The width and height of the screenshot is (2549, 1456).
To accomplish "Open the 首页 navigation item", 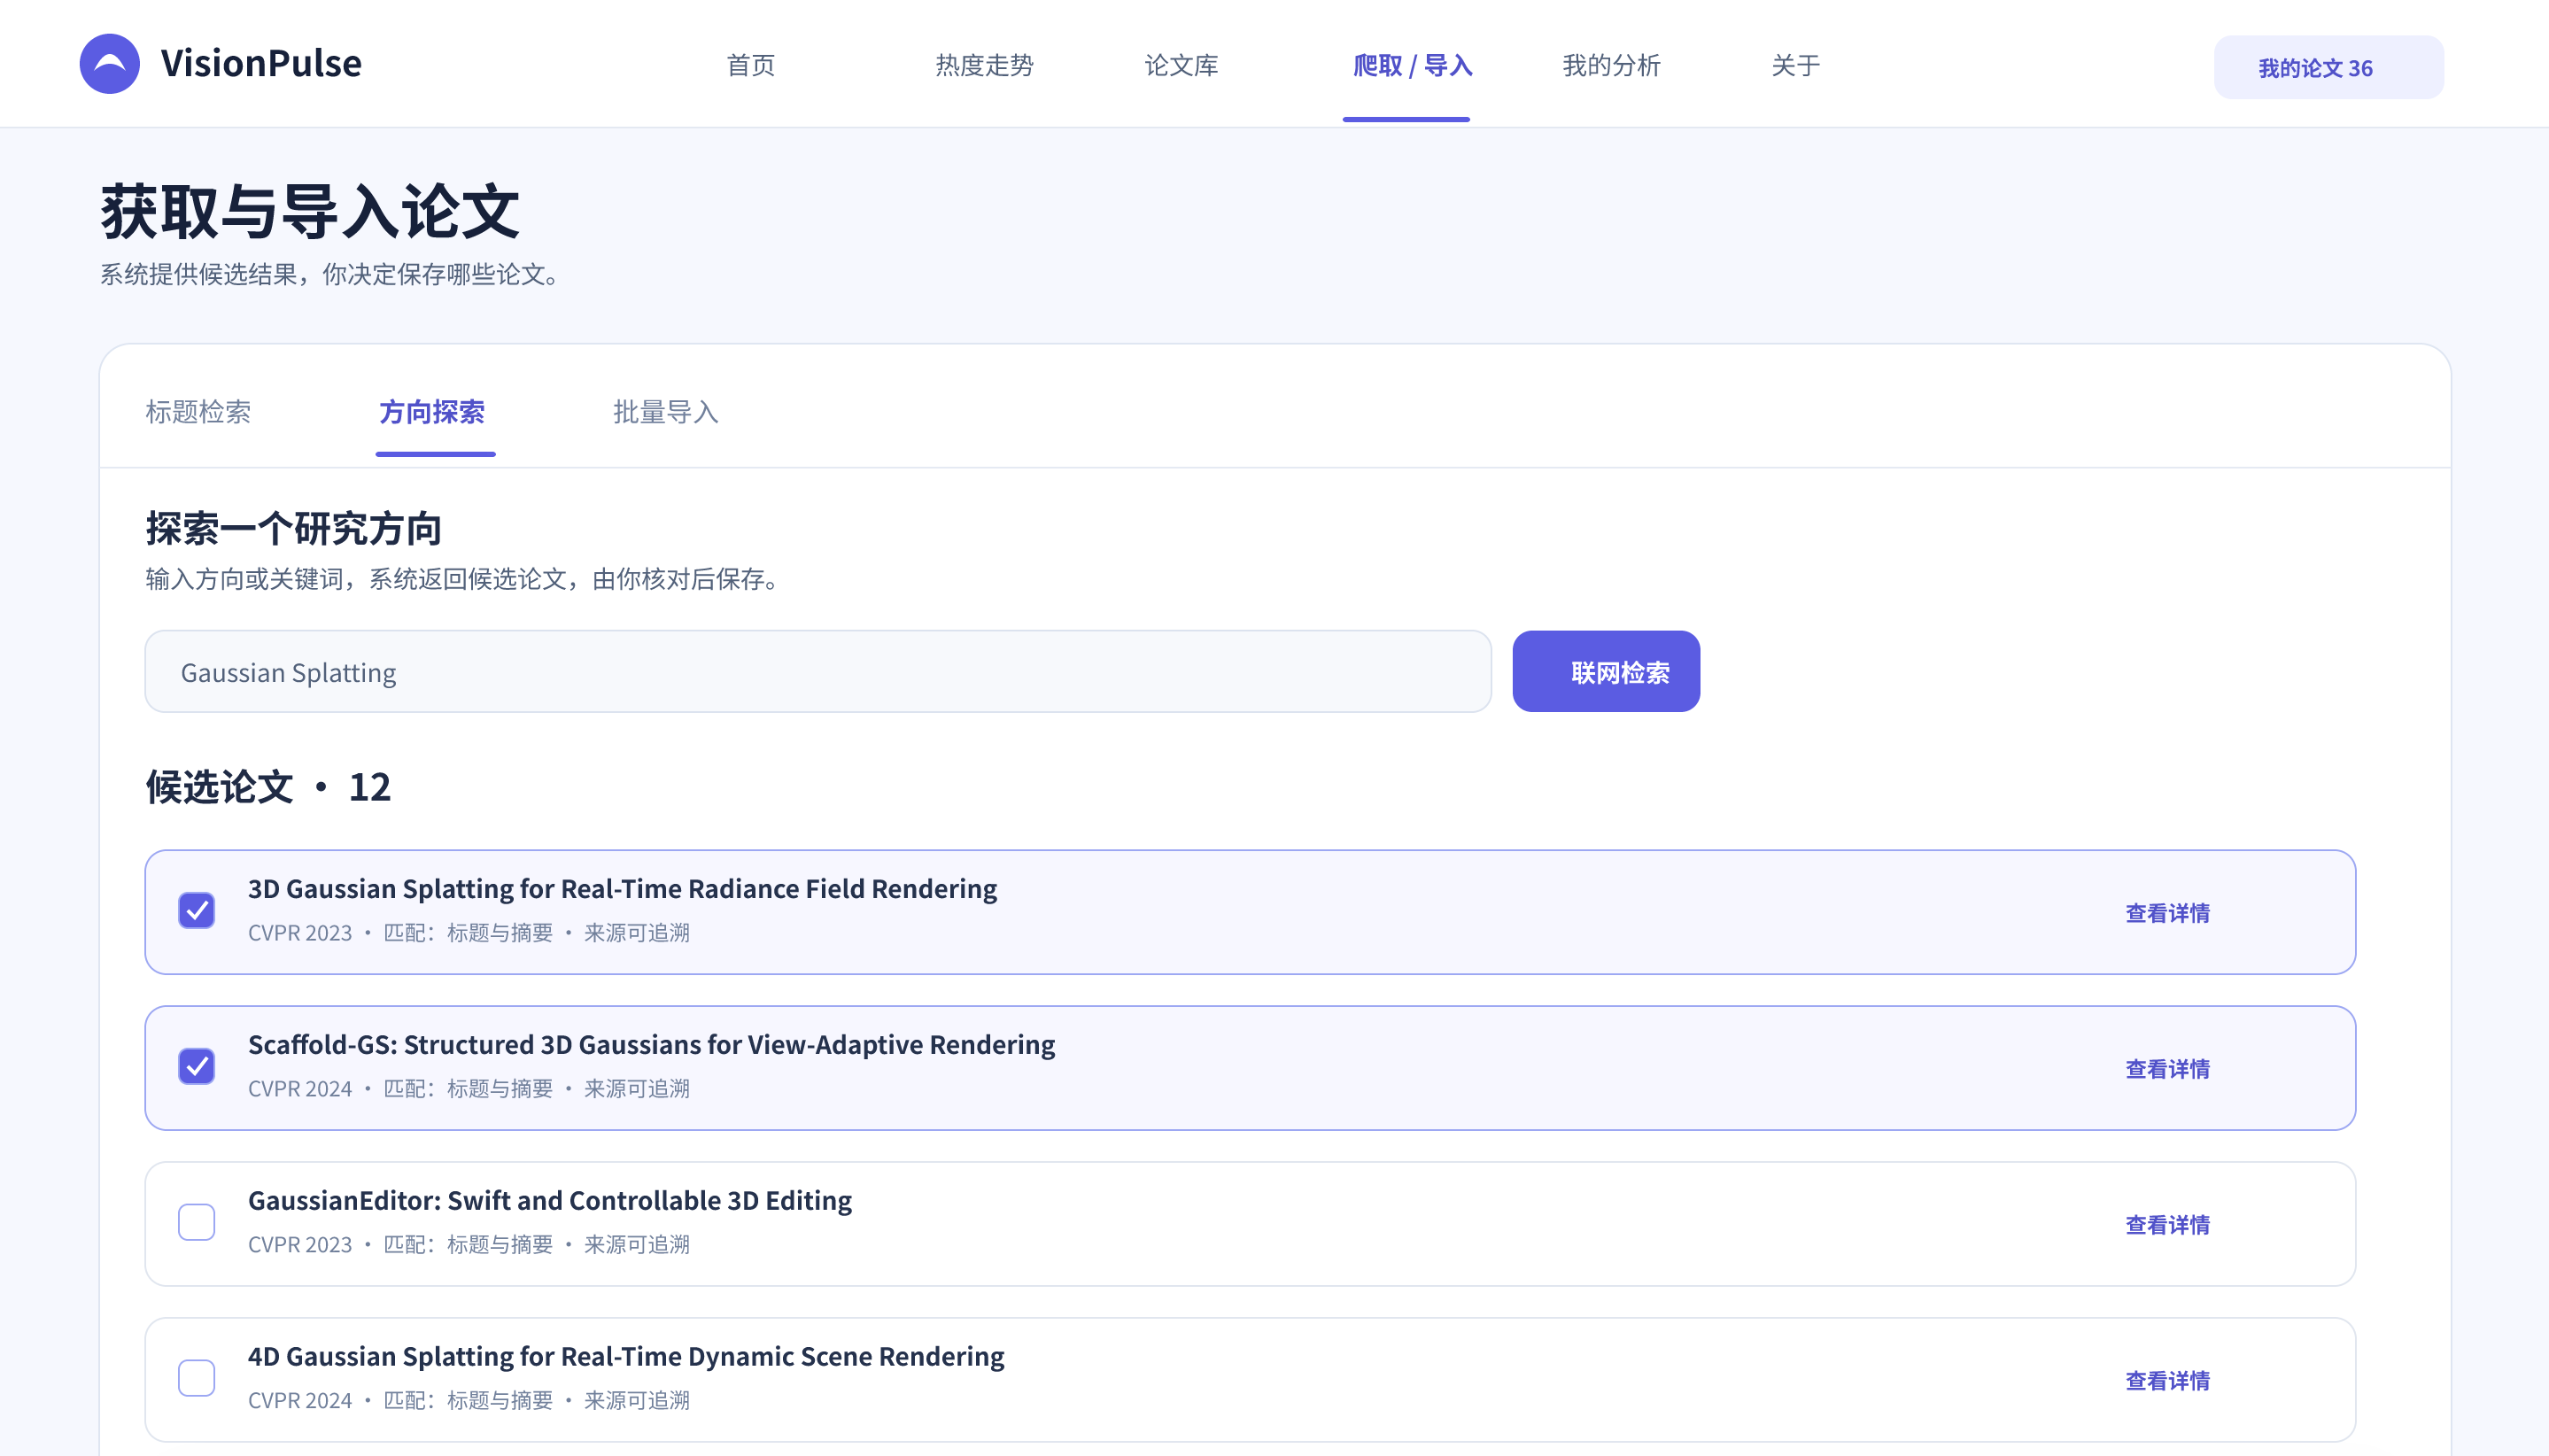I will click(x=750, y=66).
